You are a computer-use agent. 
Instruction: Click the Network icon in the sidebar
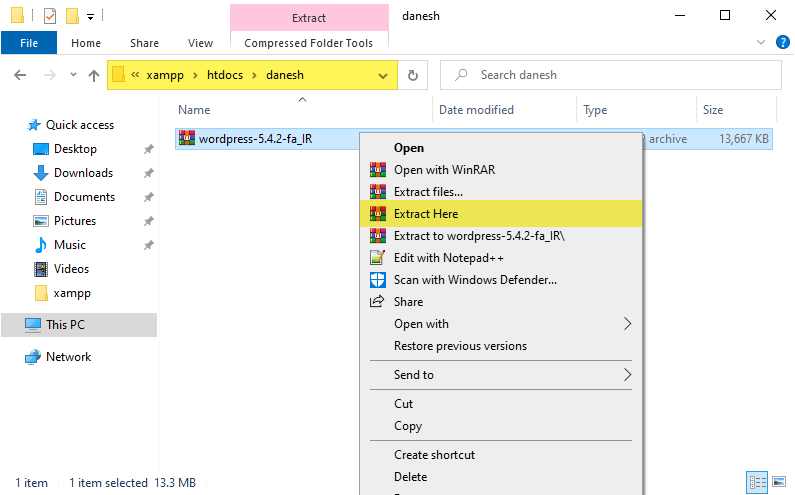[x=33, y=357]
